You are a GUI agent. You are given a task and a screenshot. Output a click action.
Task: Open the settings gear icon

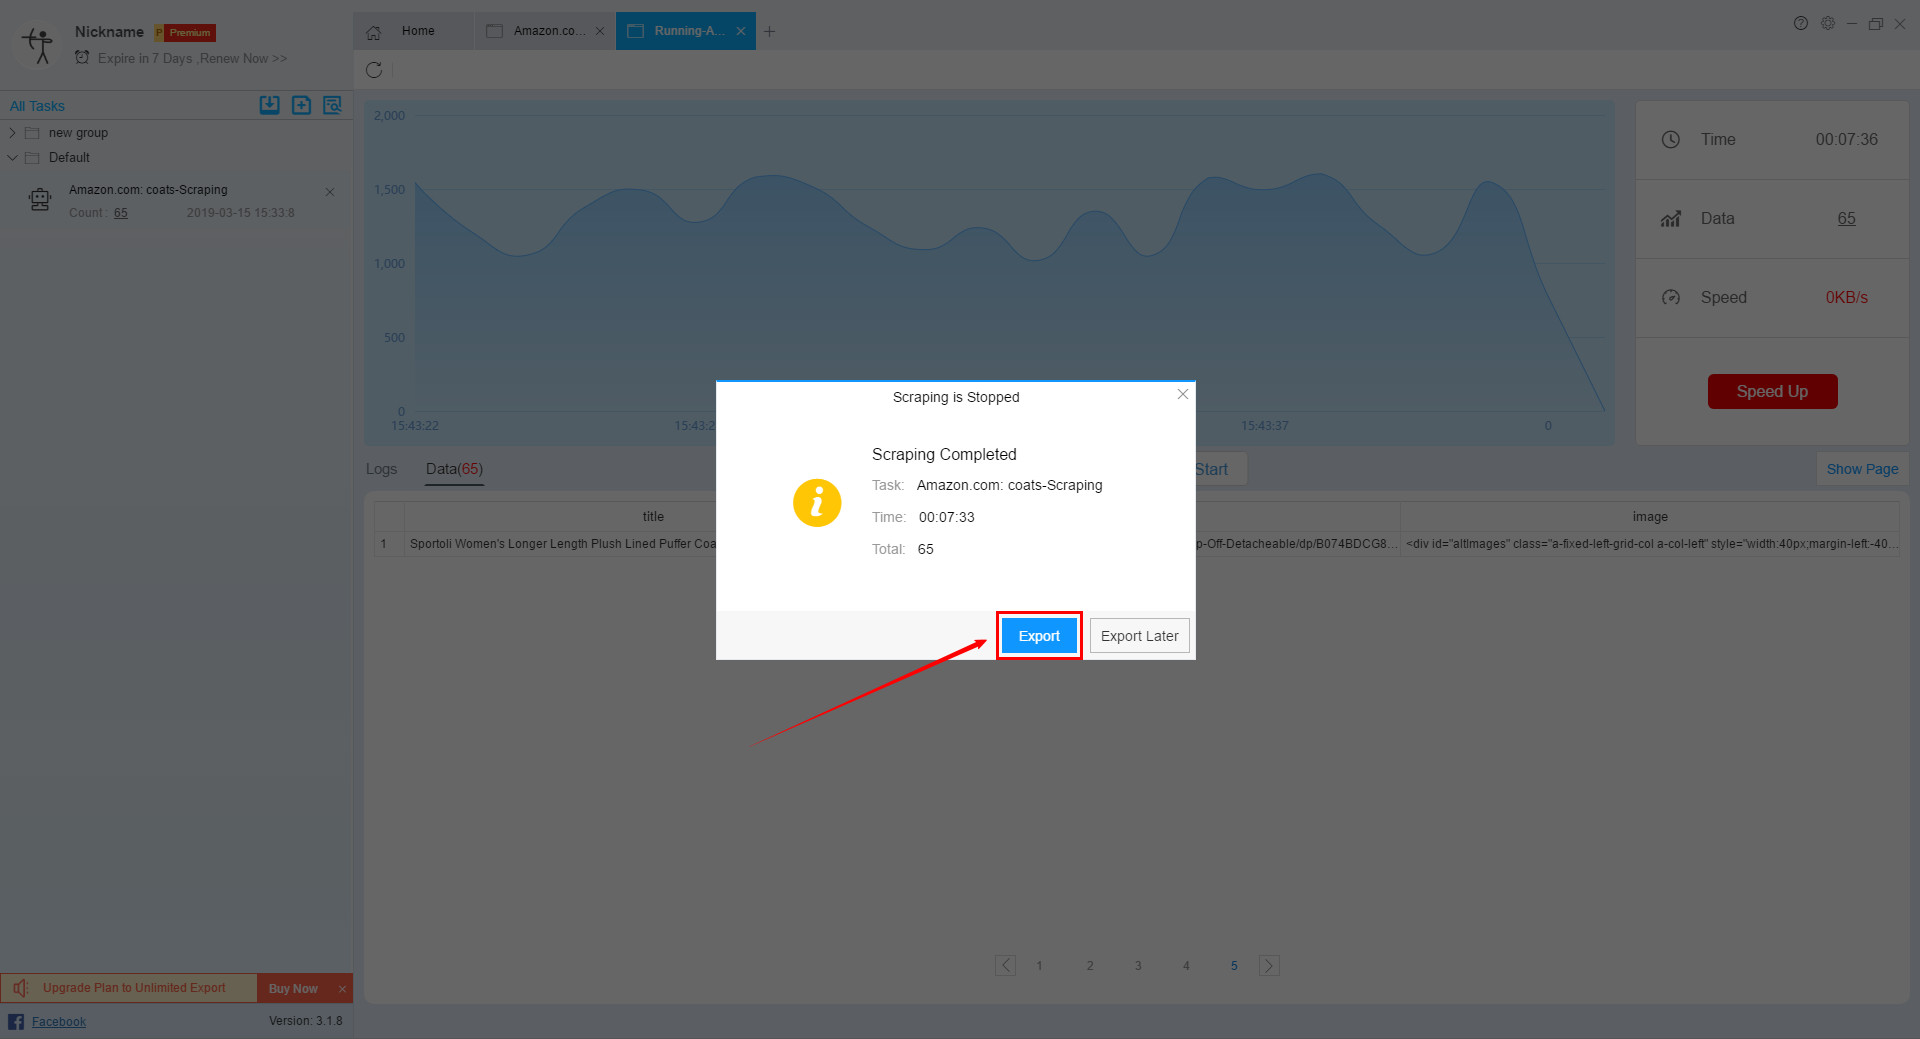(1828, 23)
